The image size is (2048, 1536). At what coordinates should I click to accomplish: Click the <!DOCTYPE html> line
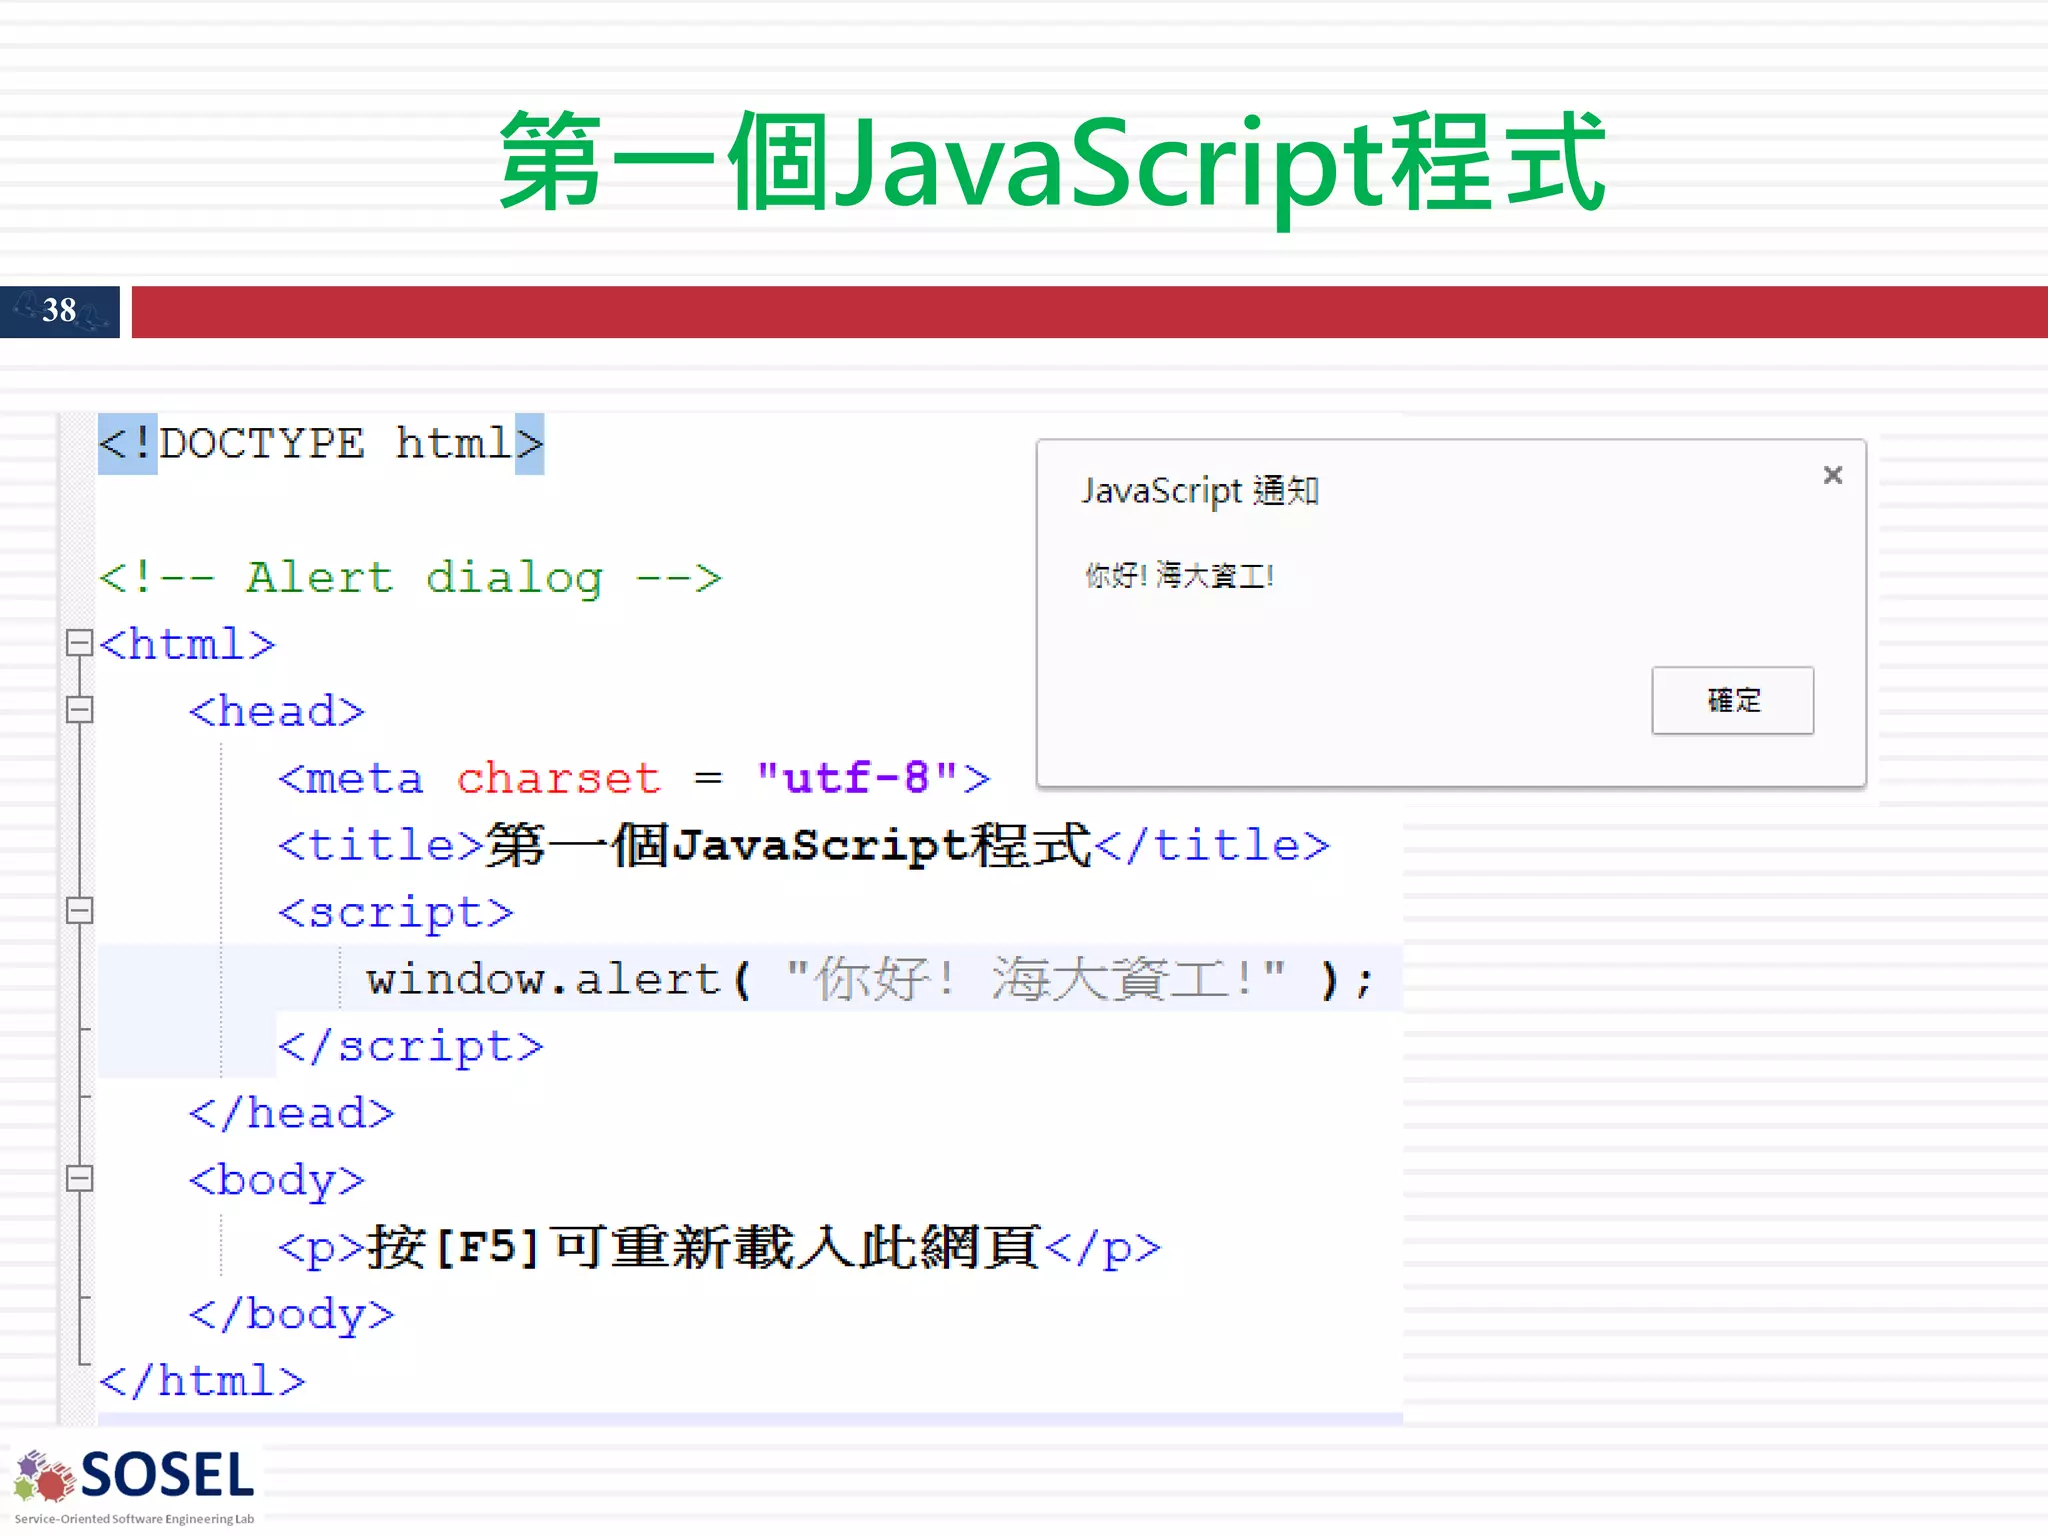(x=321, y=443)
